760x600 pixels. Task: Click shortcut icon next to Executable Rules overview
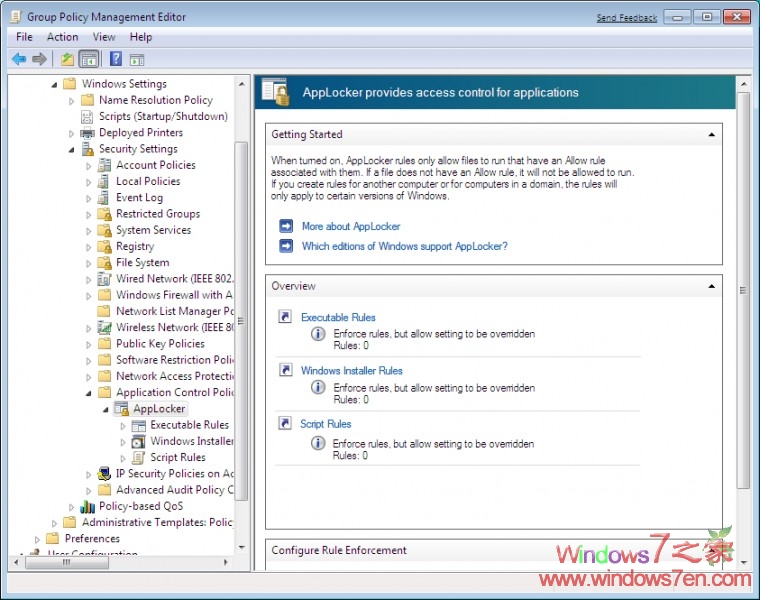click(285, 317)
